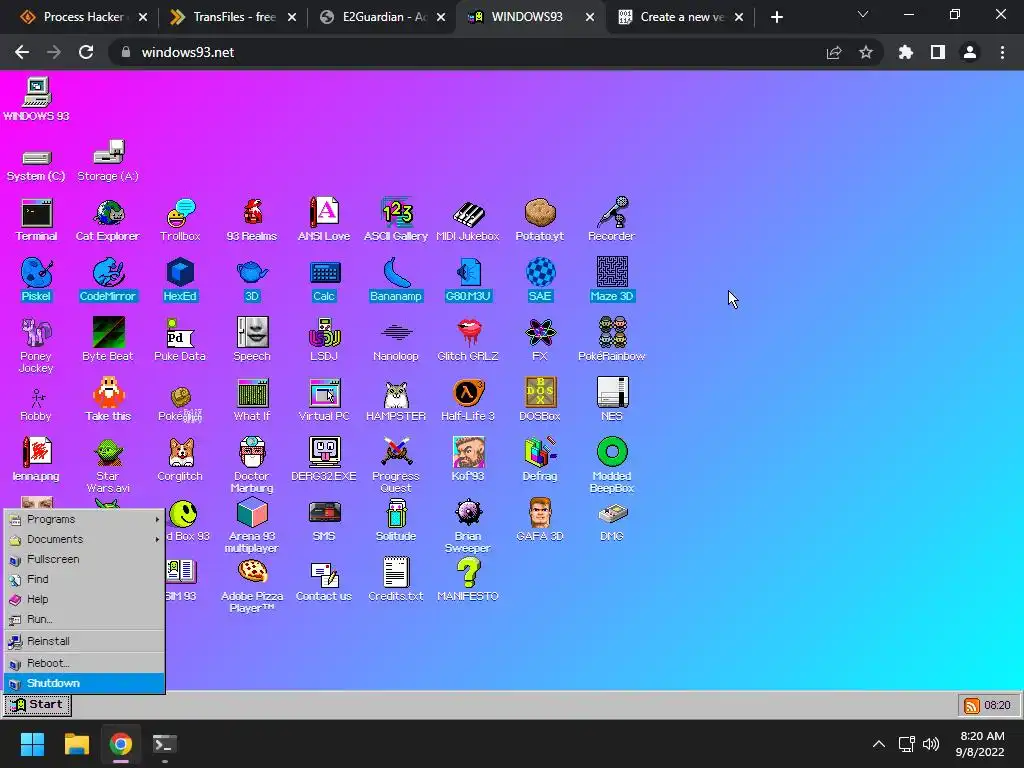The image size is (1024, 768).
Task: Expand the Programs submenu
Action: [84, 519]
